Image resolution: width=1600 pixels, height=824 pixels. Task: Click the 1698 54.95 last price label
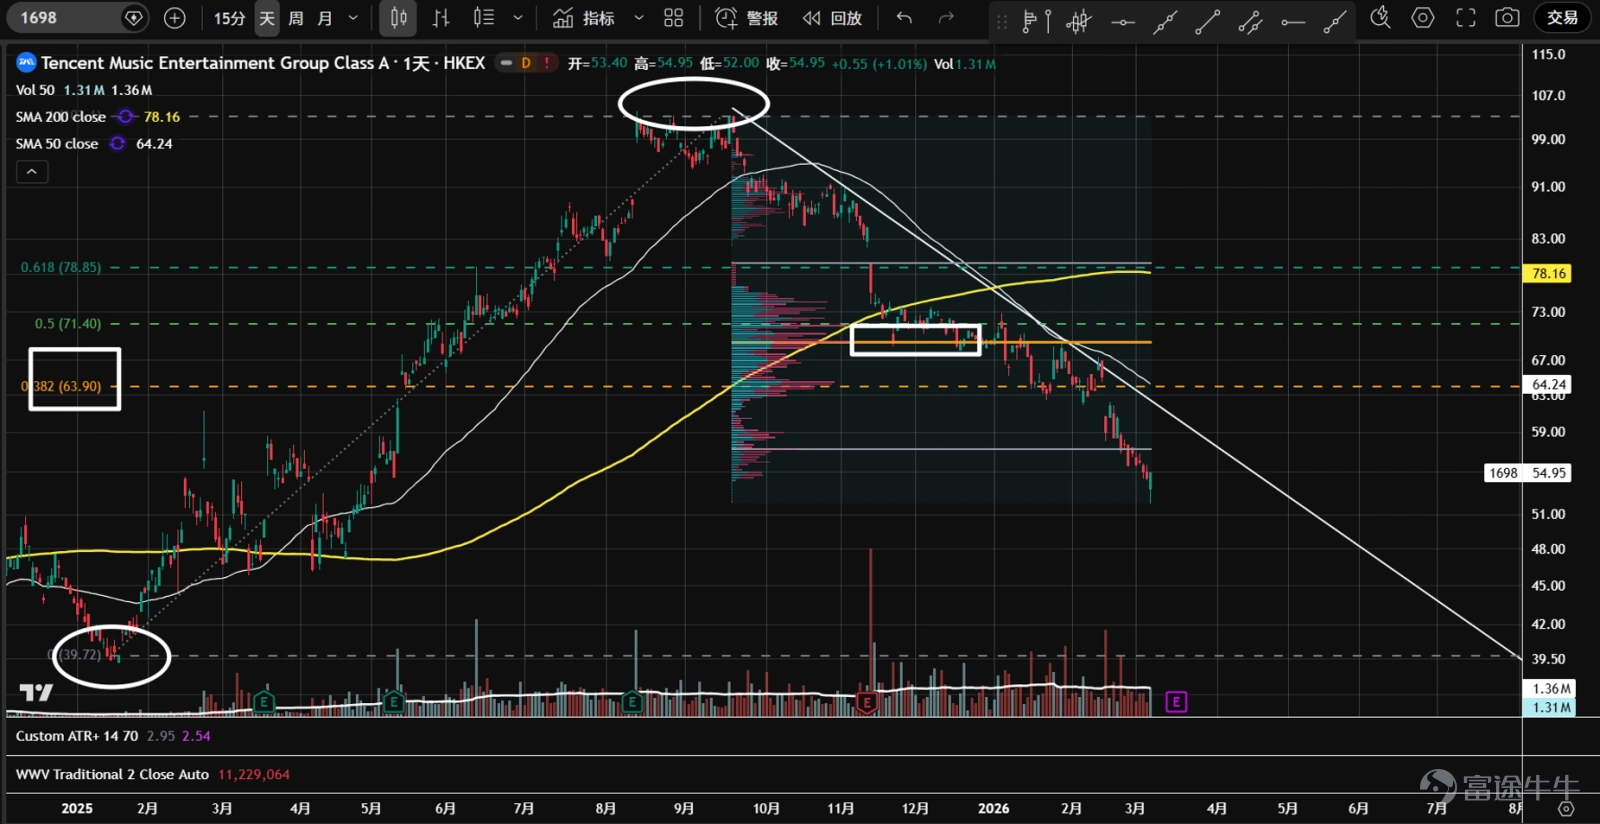pyautogui.click(x=1527, y=473)
